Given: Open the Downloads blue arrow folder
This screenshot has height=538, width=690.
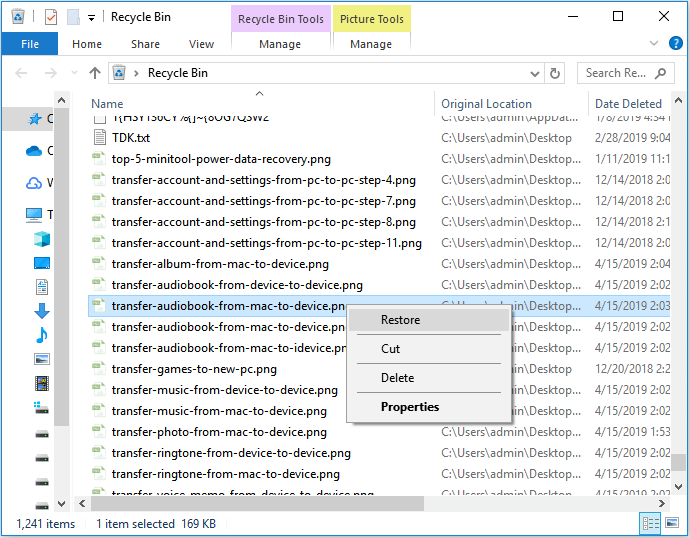Looking at the screenshot, I should [41, 311].
